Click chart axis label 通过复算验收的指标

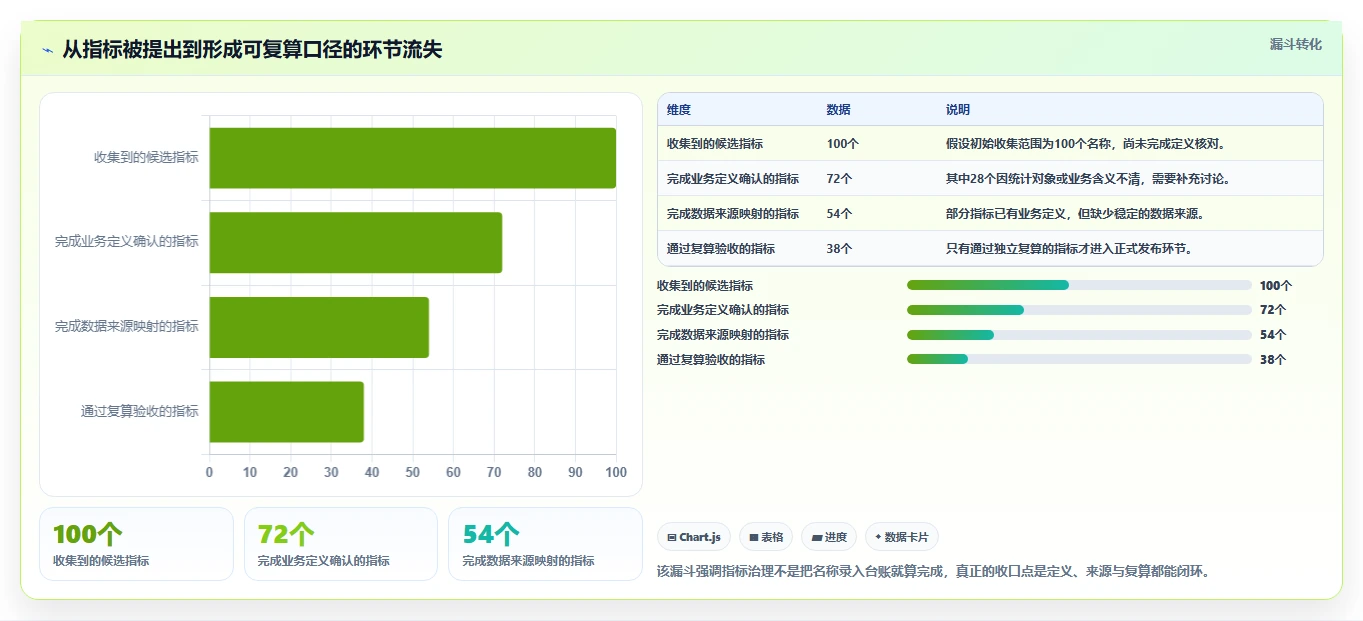140,411
